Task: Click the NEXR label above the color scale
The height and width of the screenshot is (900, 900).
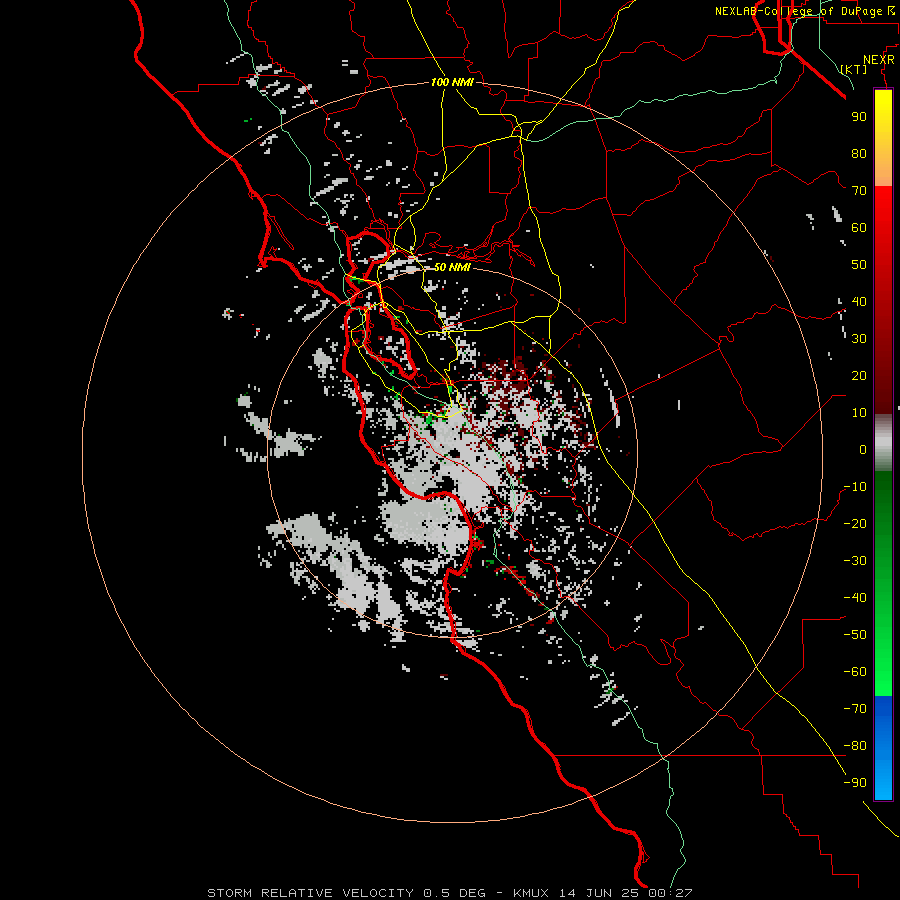Action: click(x=879, y=60)
